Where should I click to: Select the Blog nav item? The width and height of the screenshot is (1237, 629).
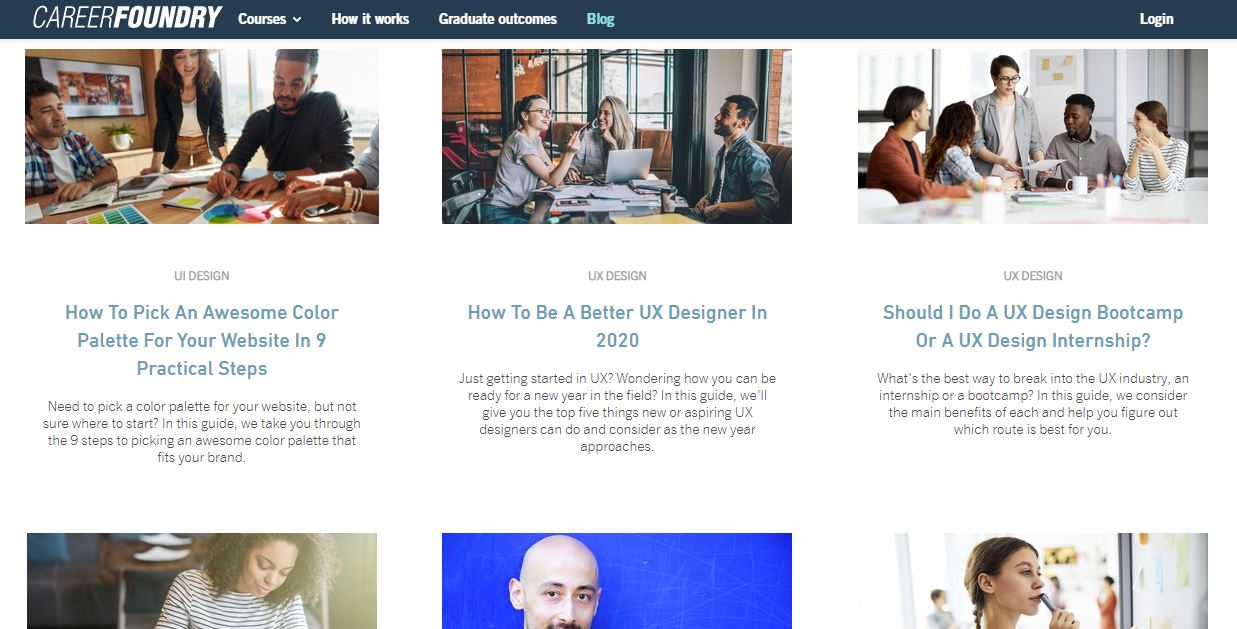[601, 18]
